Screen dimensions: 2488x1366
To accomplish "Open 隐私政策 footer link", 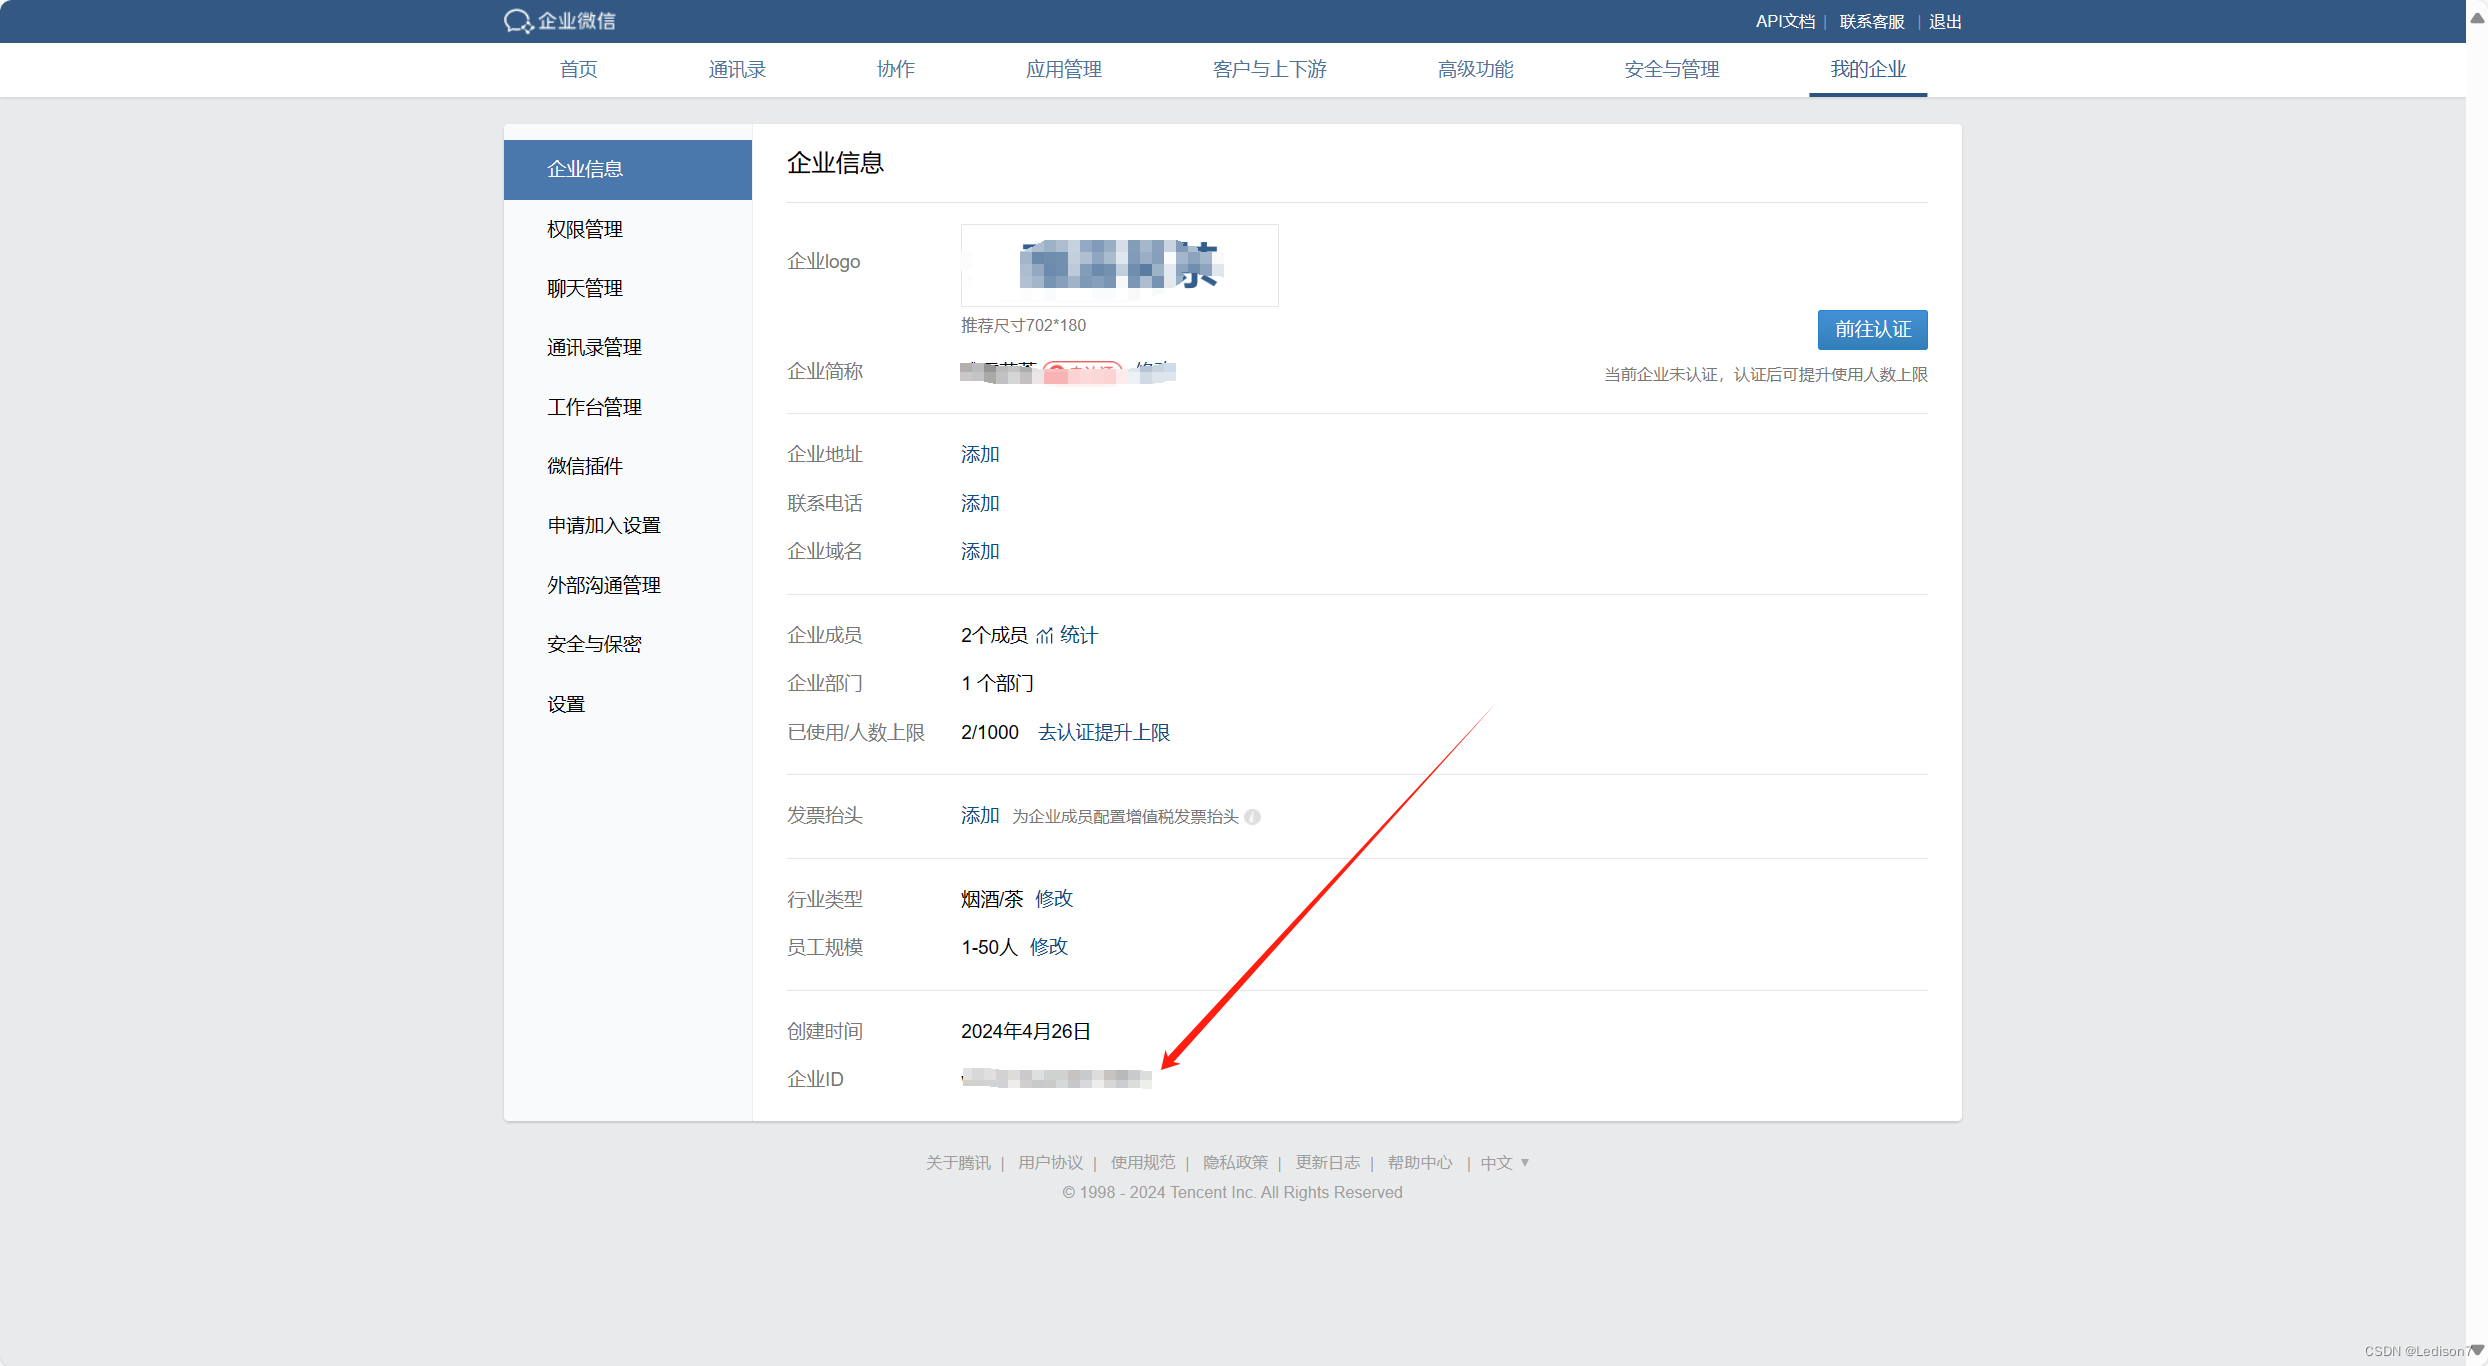I will (1235, 1162).
